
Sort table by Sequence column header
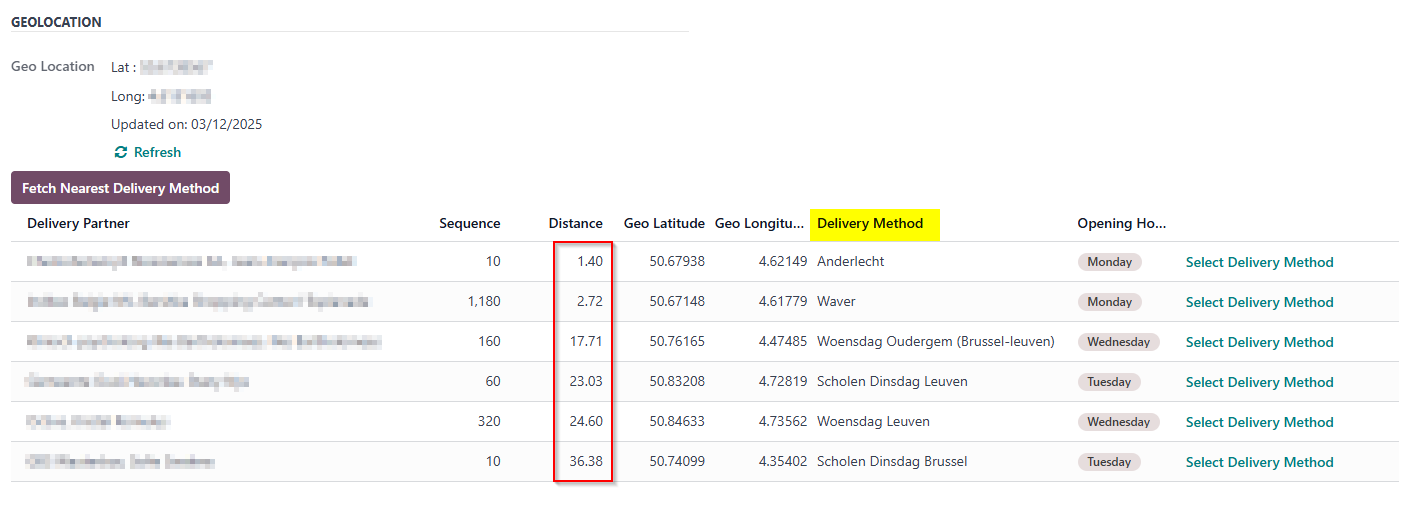coord(469,223)
